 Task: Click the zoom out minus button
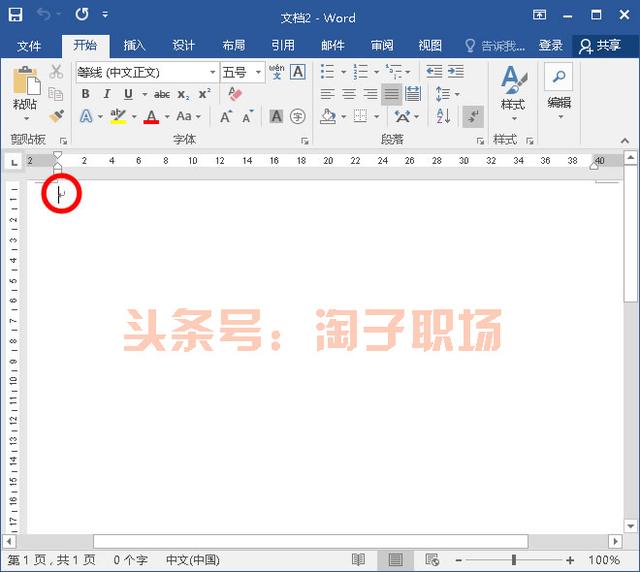pyautogui.click(x=459, y=561)
